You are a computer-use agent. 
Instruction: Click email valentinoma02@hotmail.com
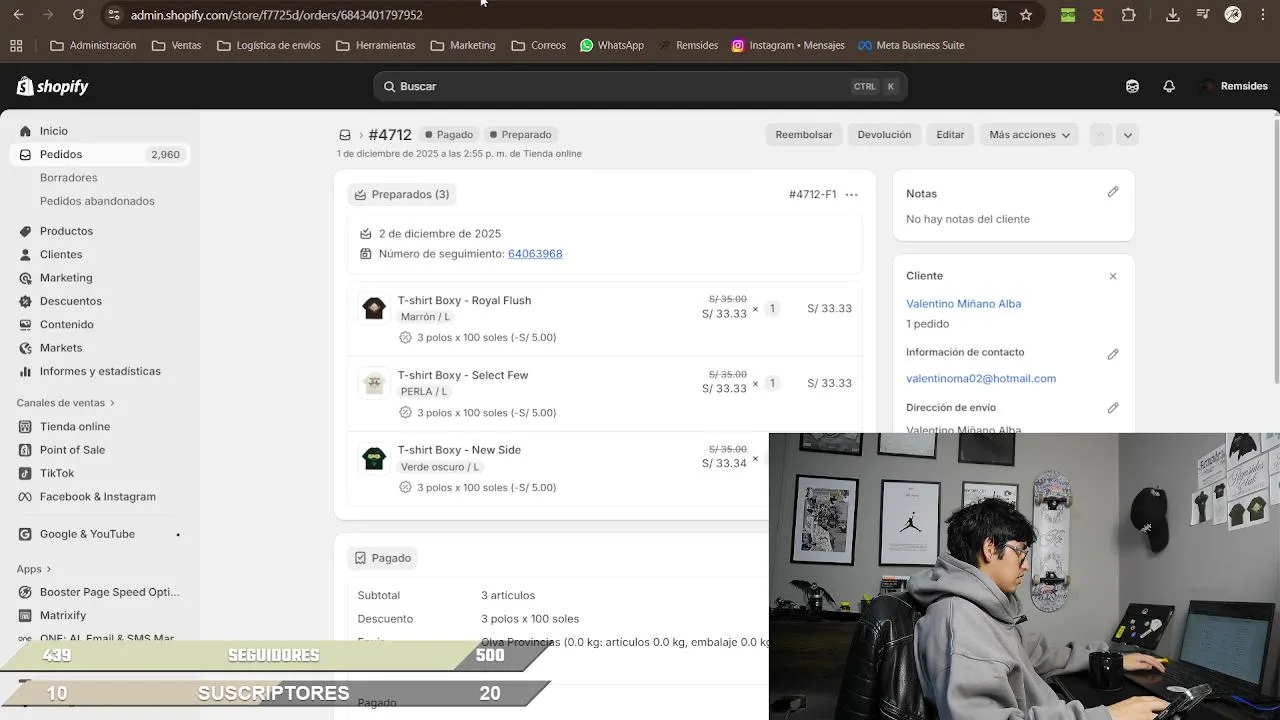pos(981,379)
